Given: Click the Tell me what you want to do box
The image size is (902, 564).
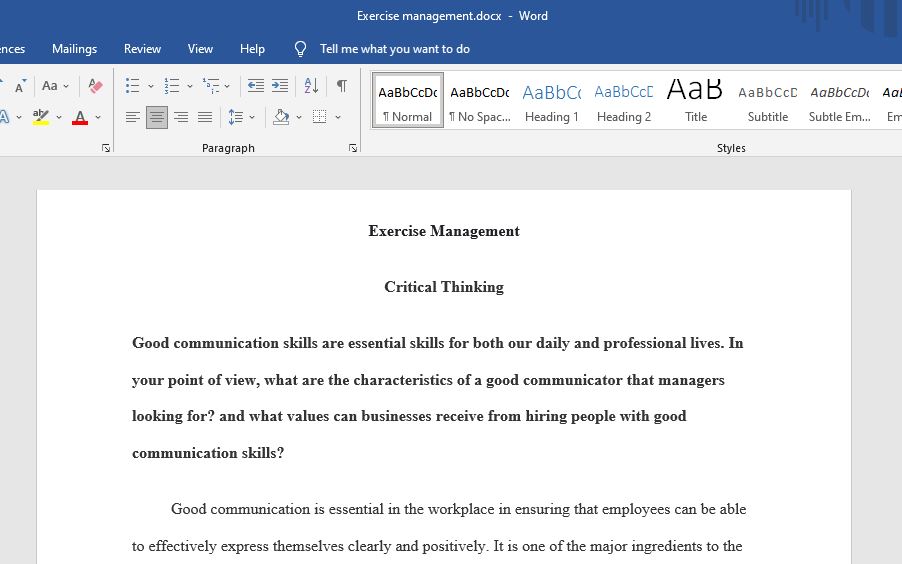Looking at the screenshot, I should 395,49.
